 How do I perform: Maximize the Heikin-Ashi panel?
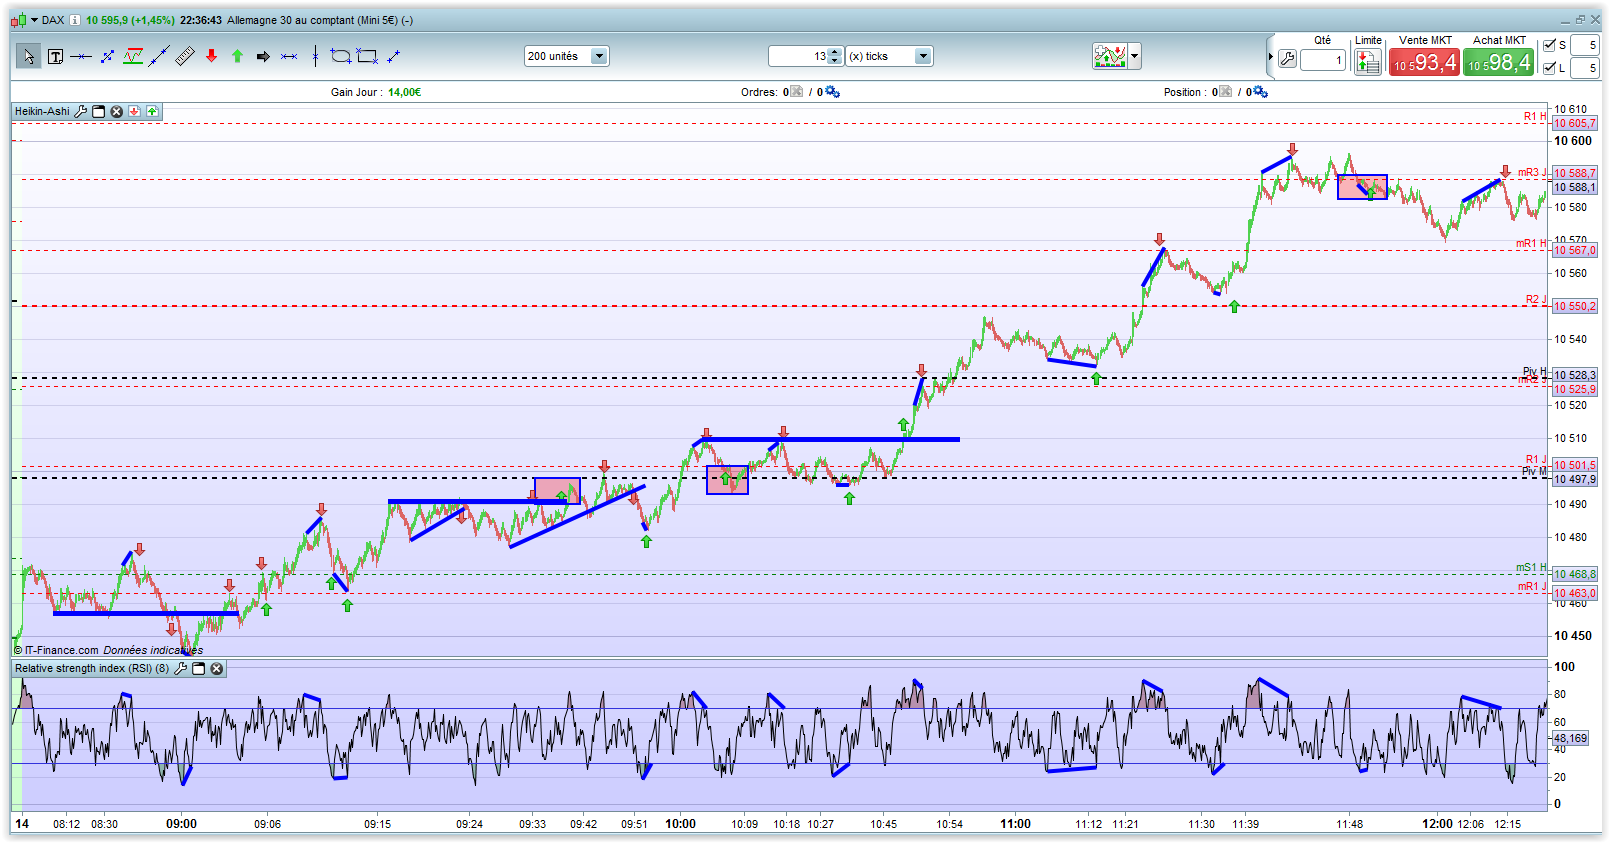tap(99, 111)
